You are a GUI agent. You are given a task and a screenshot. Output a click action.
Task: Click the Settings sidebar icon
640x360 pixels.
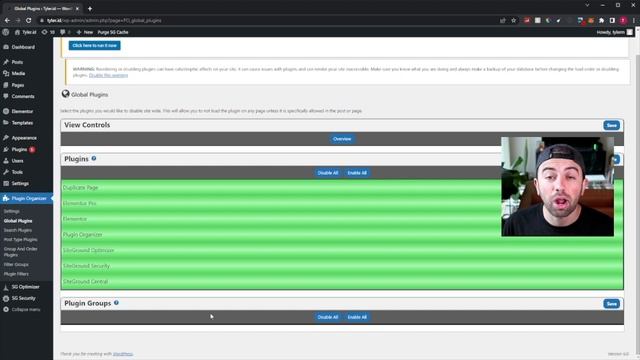(6, 184)
